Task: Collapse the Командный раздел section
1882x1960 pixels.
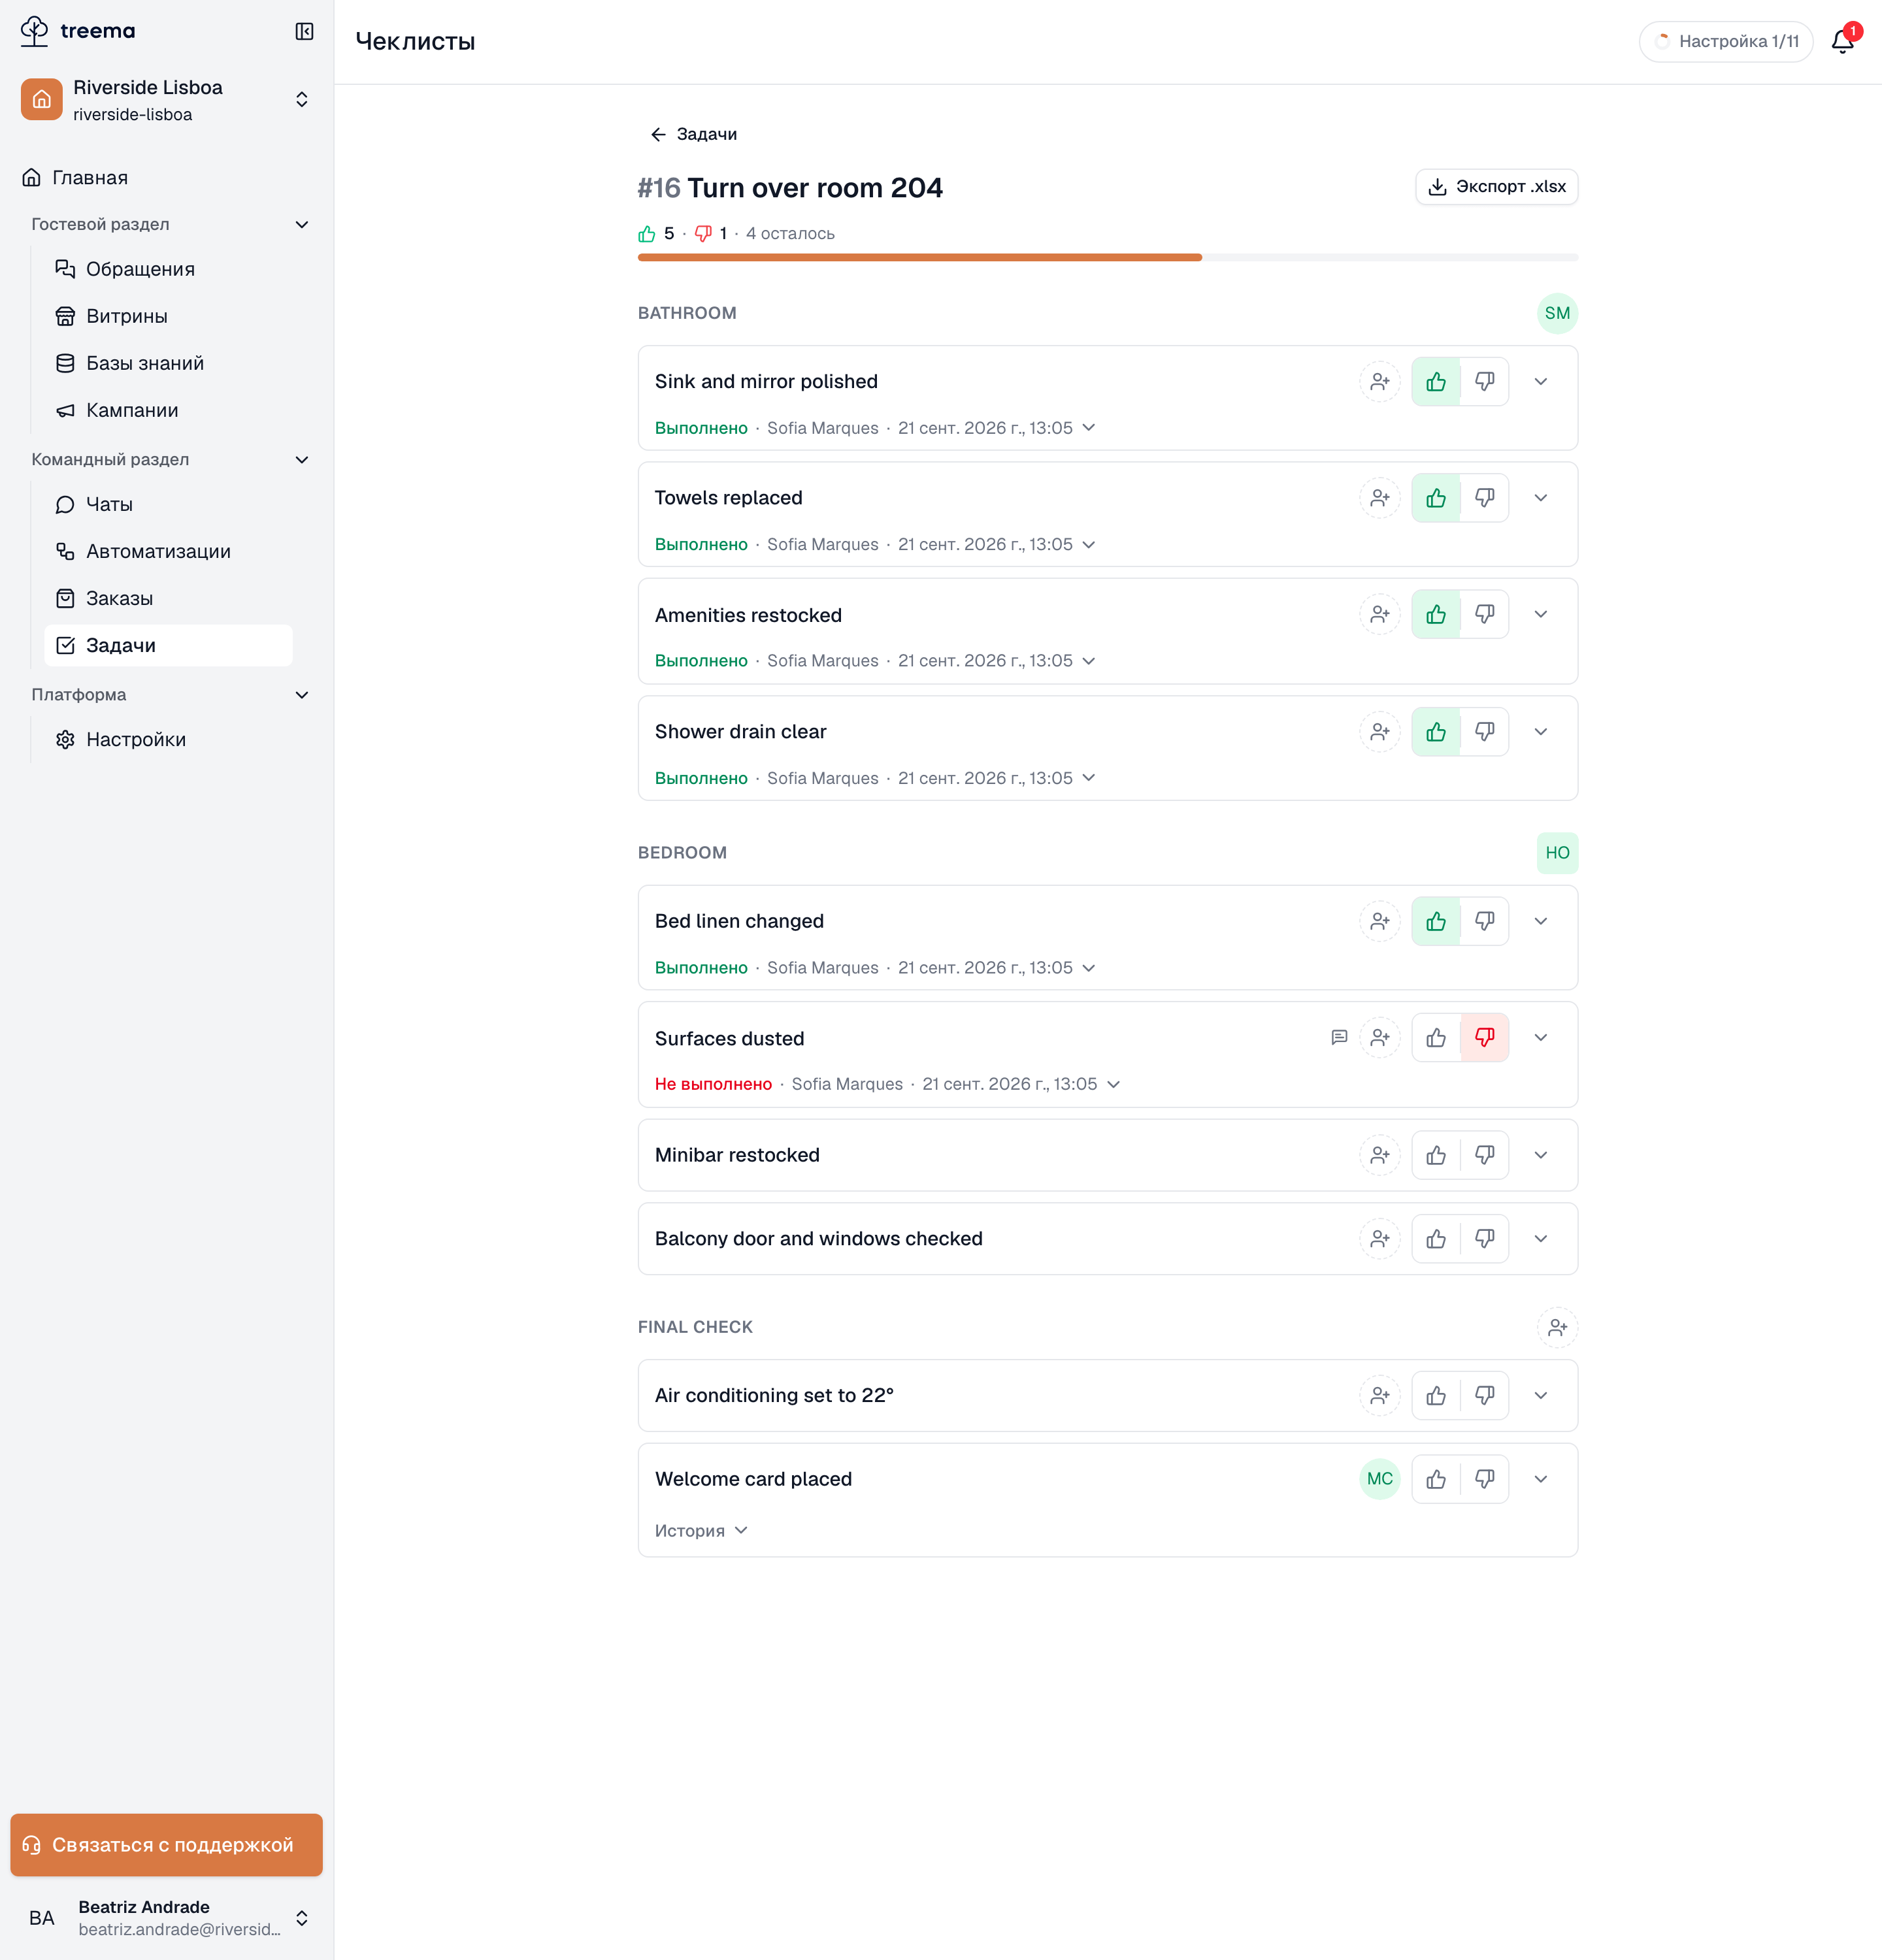Action: click(170, 459)
